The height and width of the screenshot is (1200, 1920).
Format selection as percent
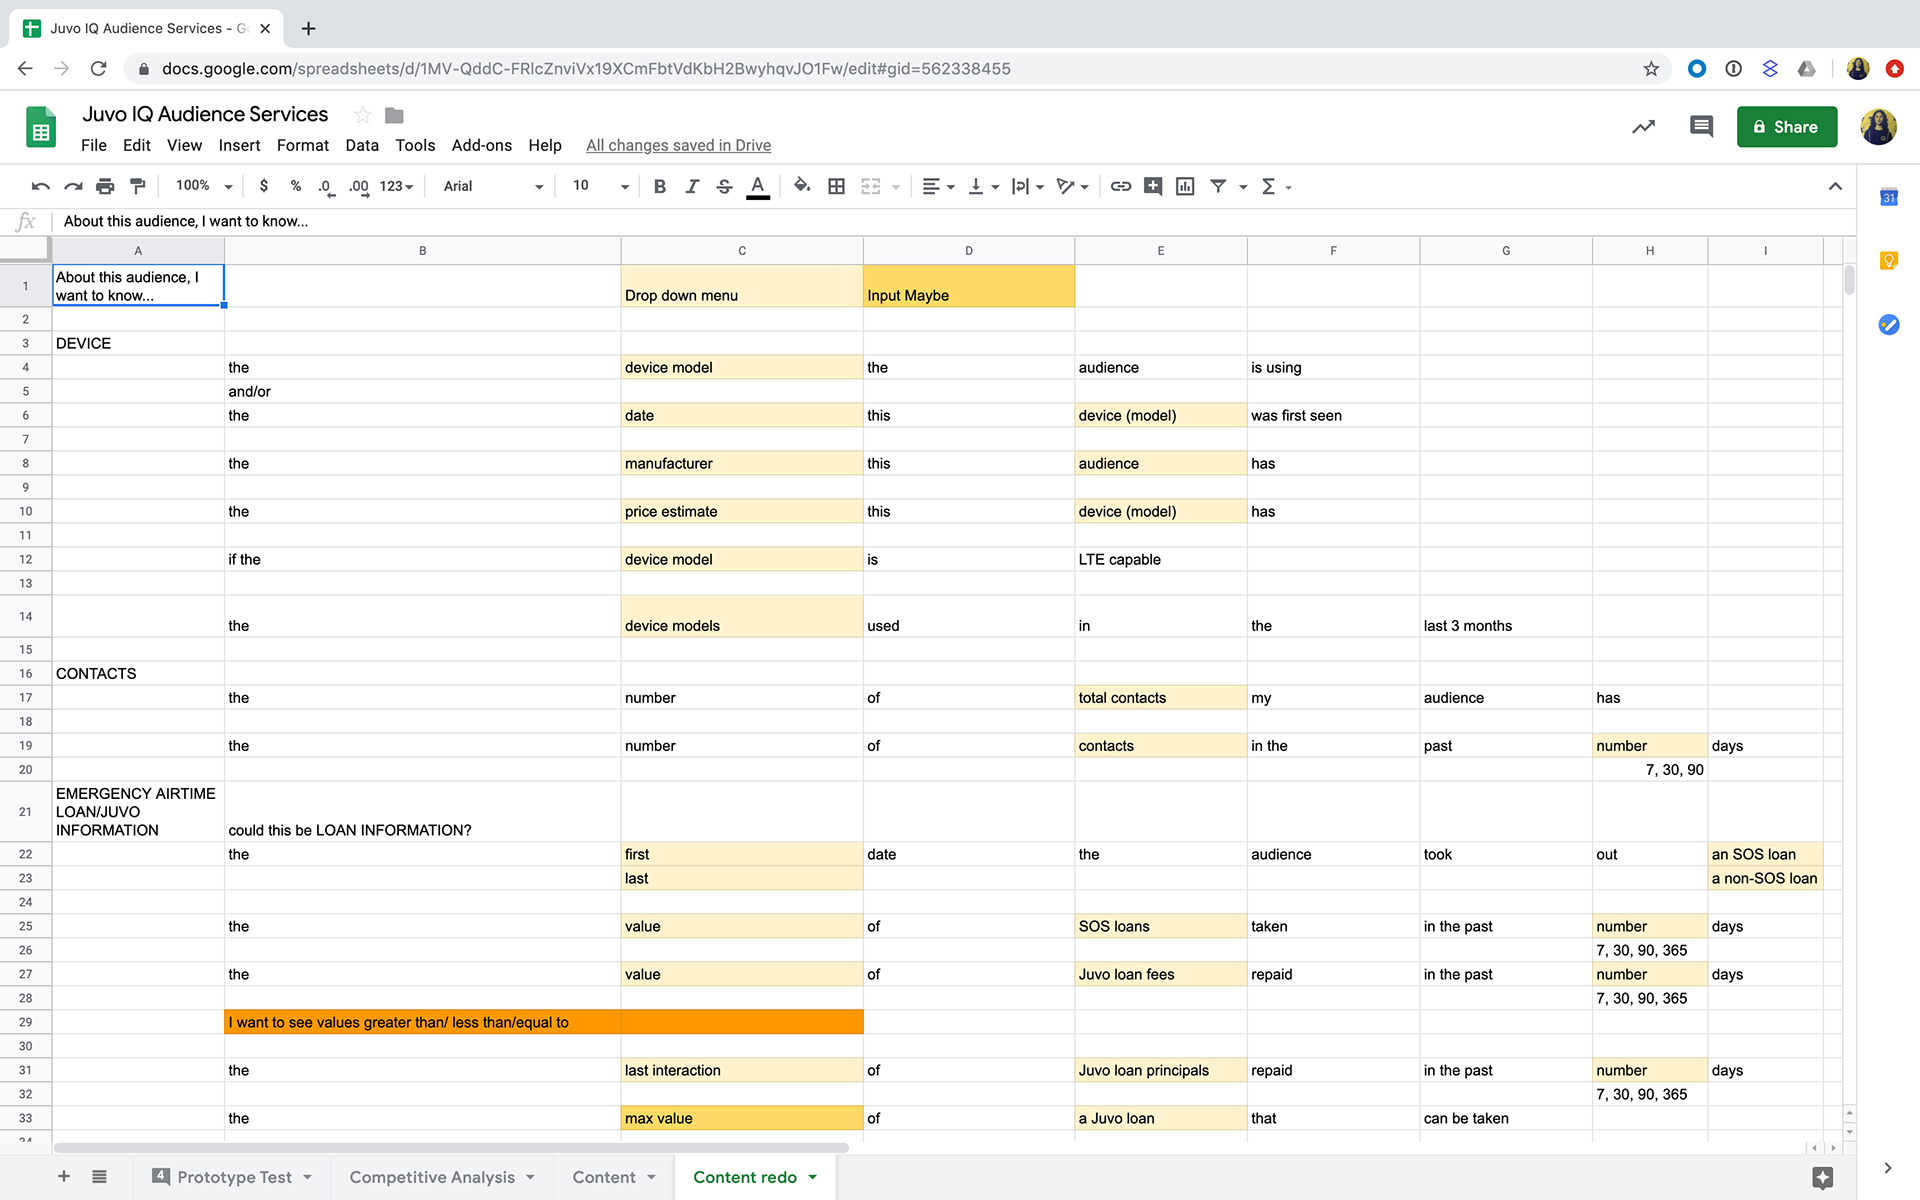(x=296, y=186)
